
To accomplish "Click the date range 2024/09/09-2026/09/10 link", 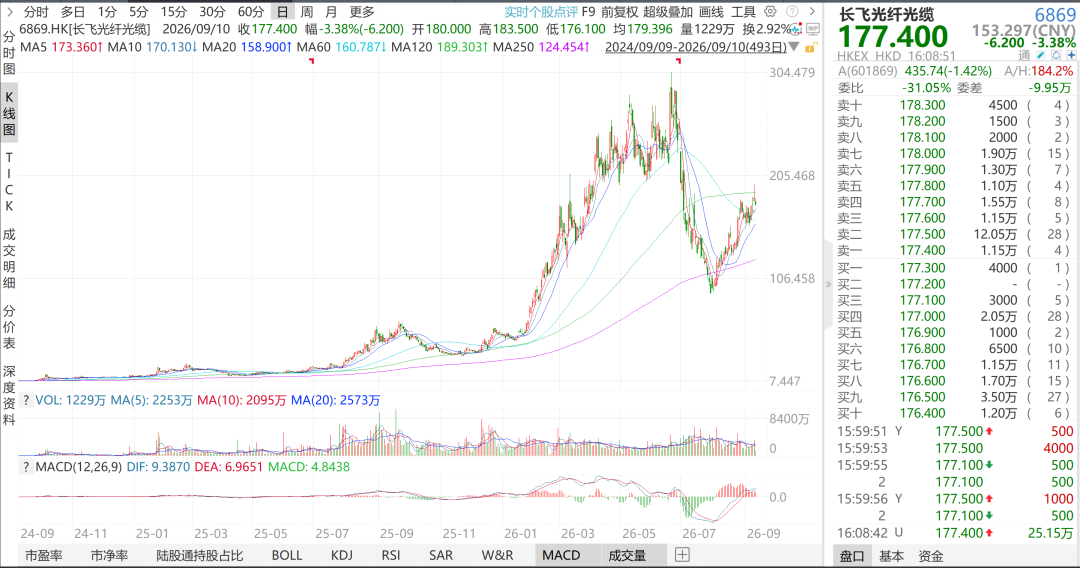I will (696, 48).
